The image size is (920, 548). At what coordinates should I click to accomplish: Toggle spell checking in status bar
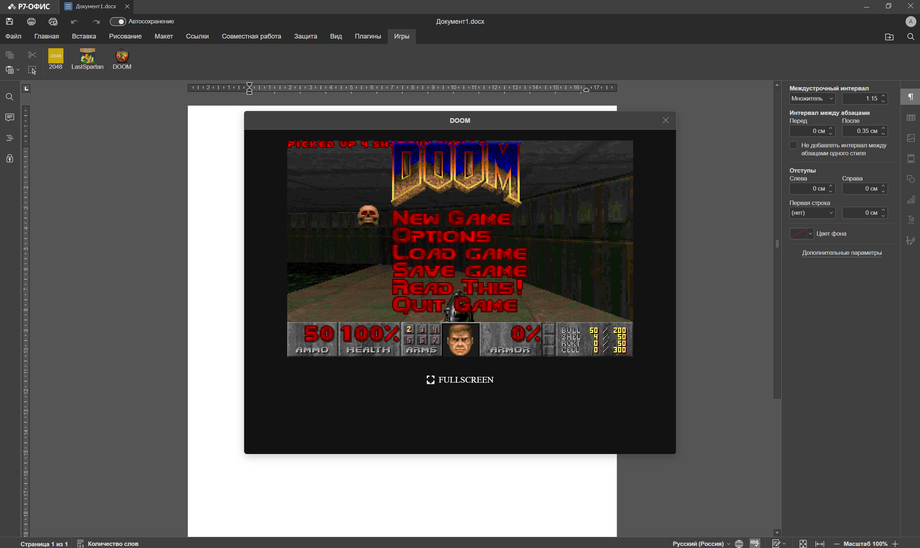[x=755, y=543]
